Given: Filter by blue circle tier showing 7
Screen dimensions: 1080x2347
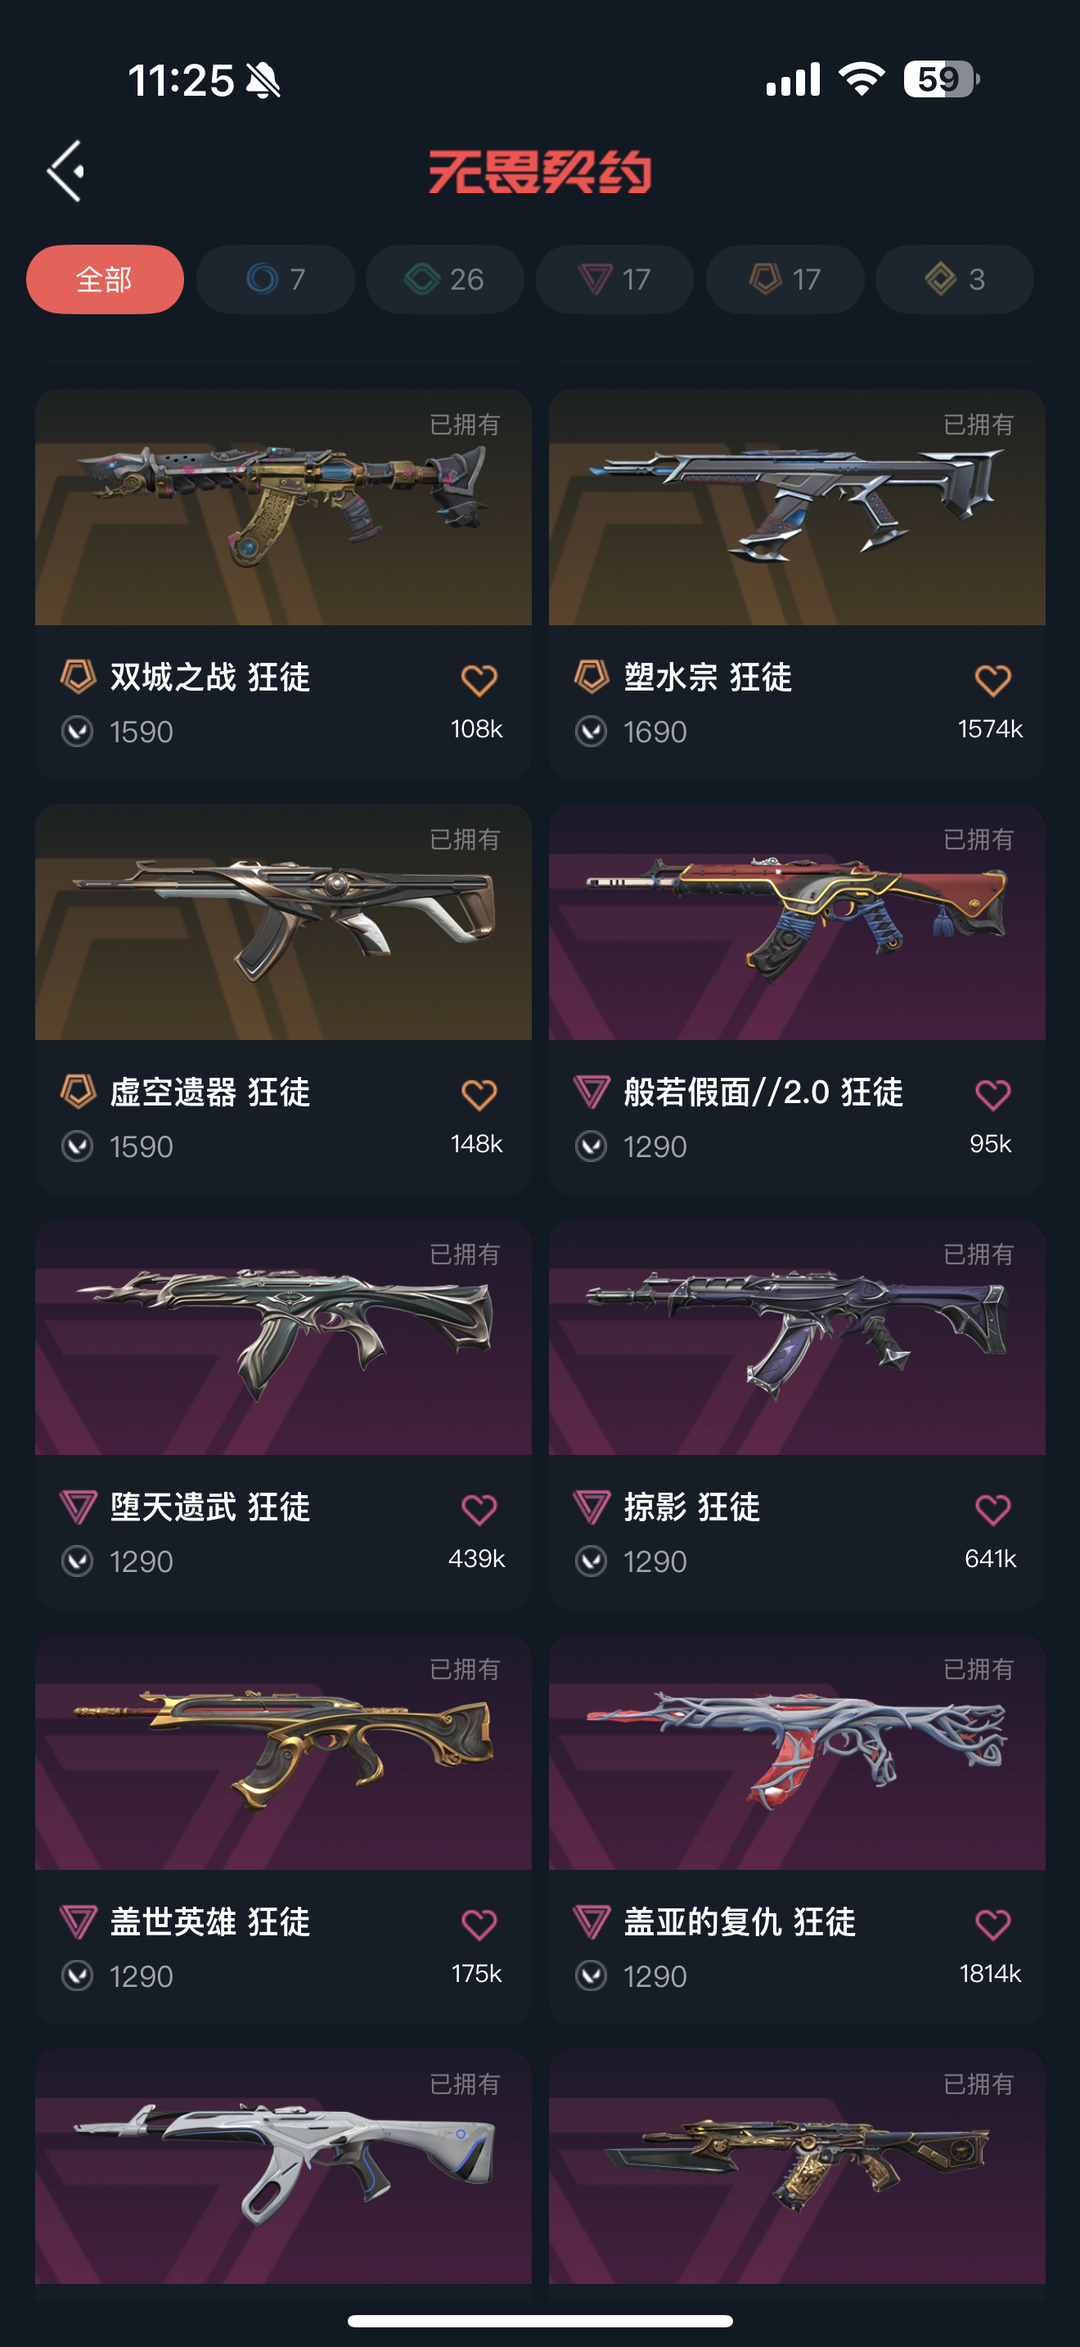Looking at the screenshot, I should coord(275,279).
